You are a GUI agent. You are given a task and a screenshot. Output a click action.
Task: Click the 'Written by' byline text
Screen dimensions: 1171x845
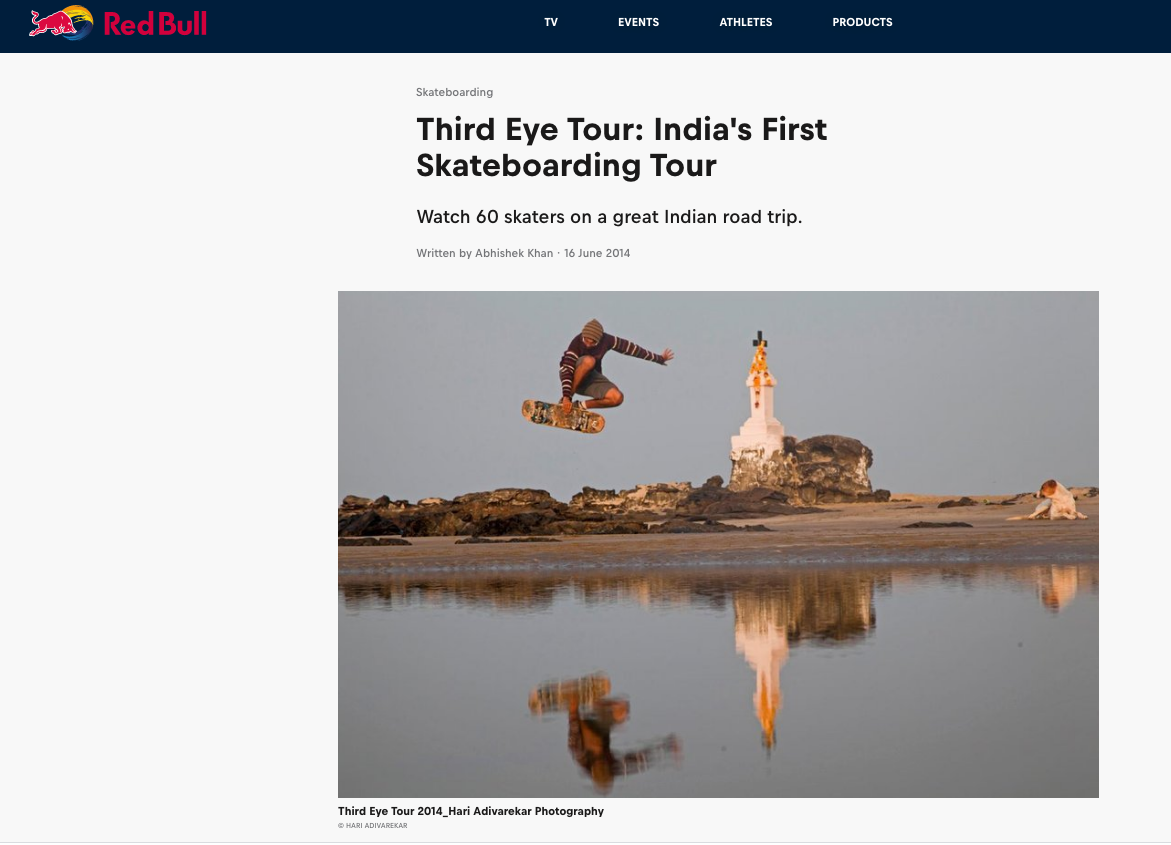pyautogui.click(x=444, y=253)
